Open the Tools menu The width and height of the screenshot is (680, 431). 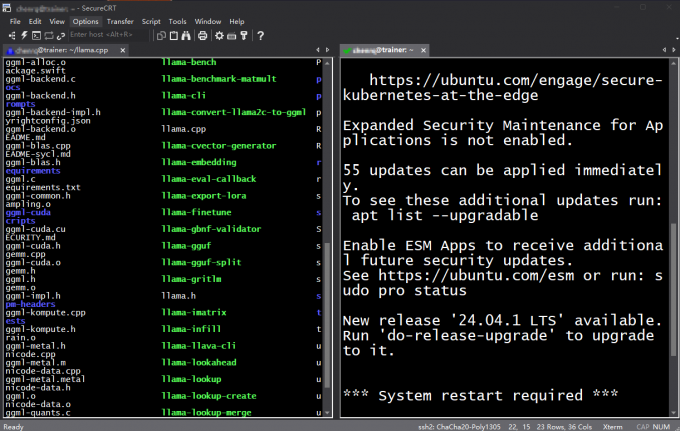(x=177, y=21)
